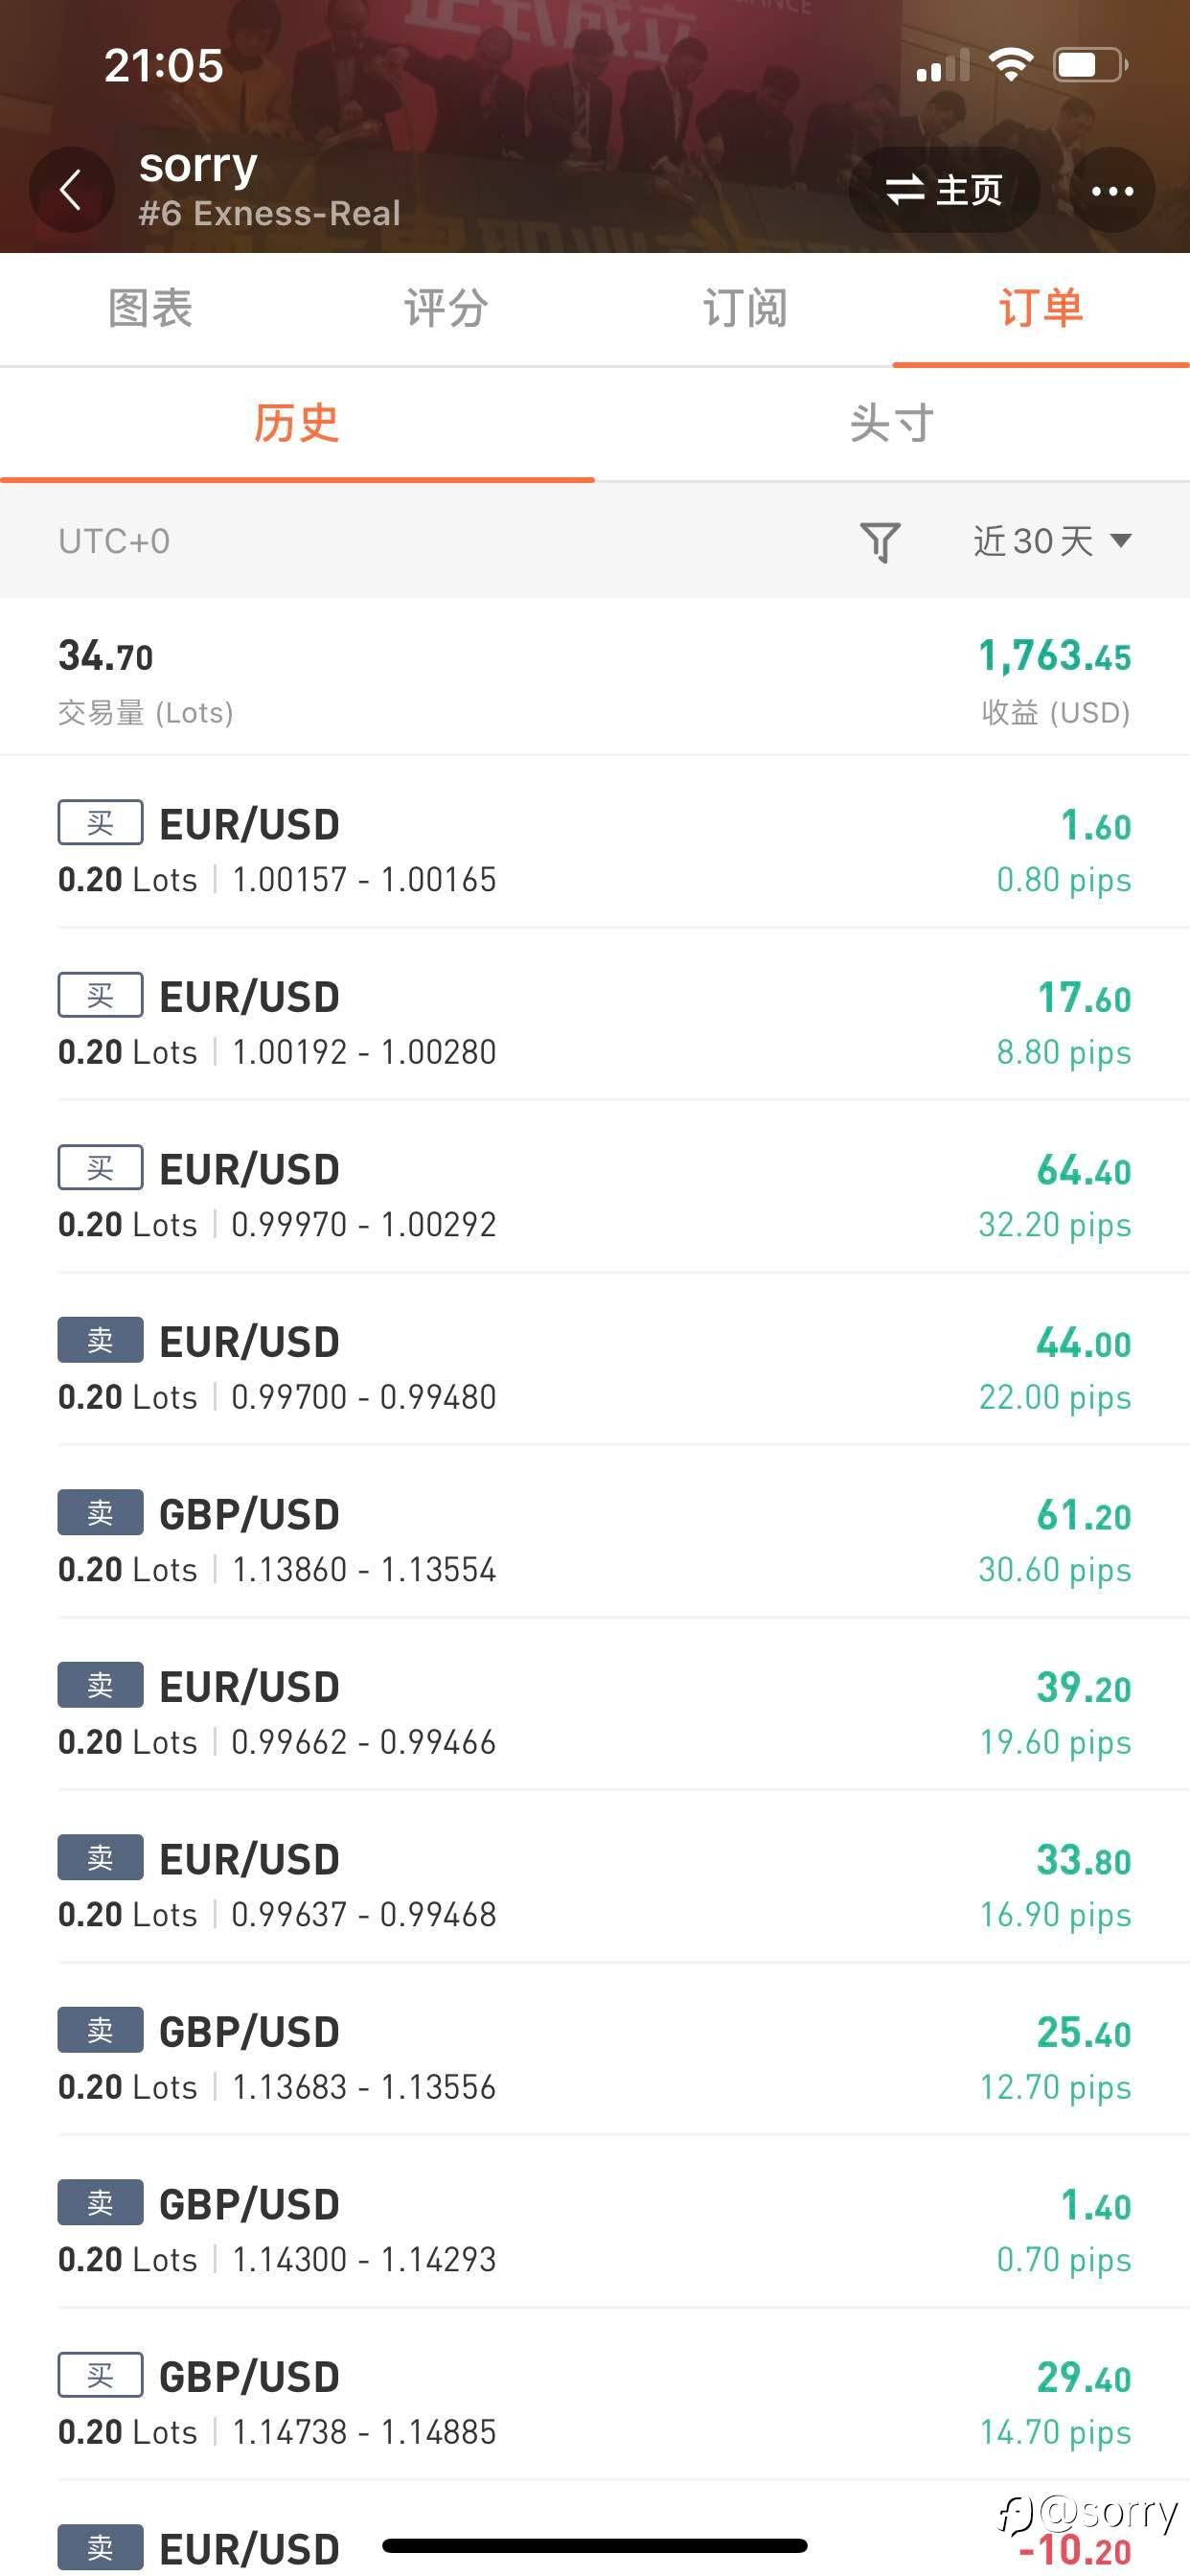Tap the 卖 tag on GBP/USD 1.13860 order
The image size is (1190, 2576).
click(100, 1513)
